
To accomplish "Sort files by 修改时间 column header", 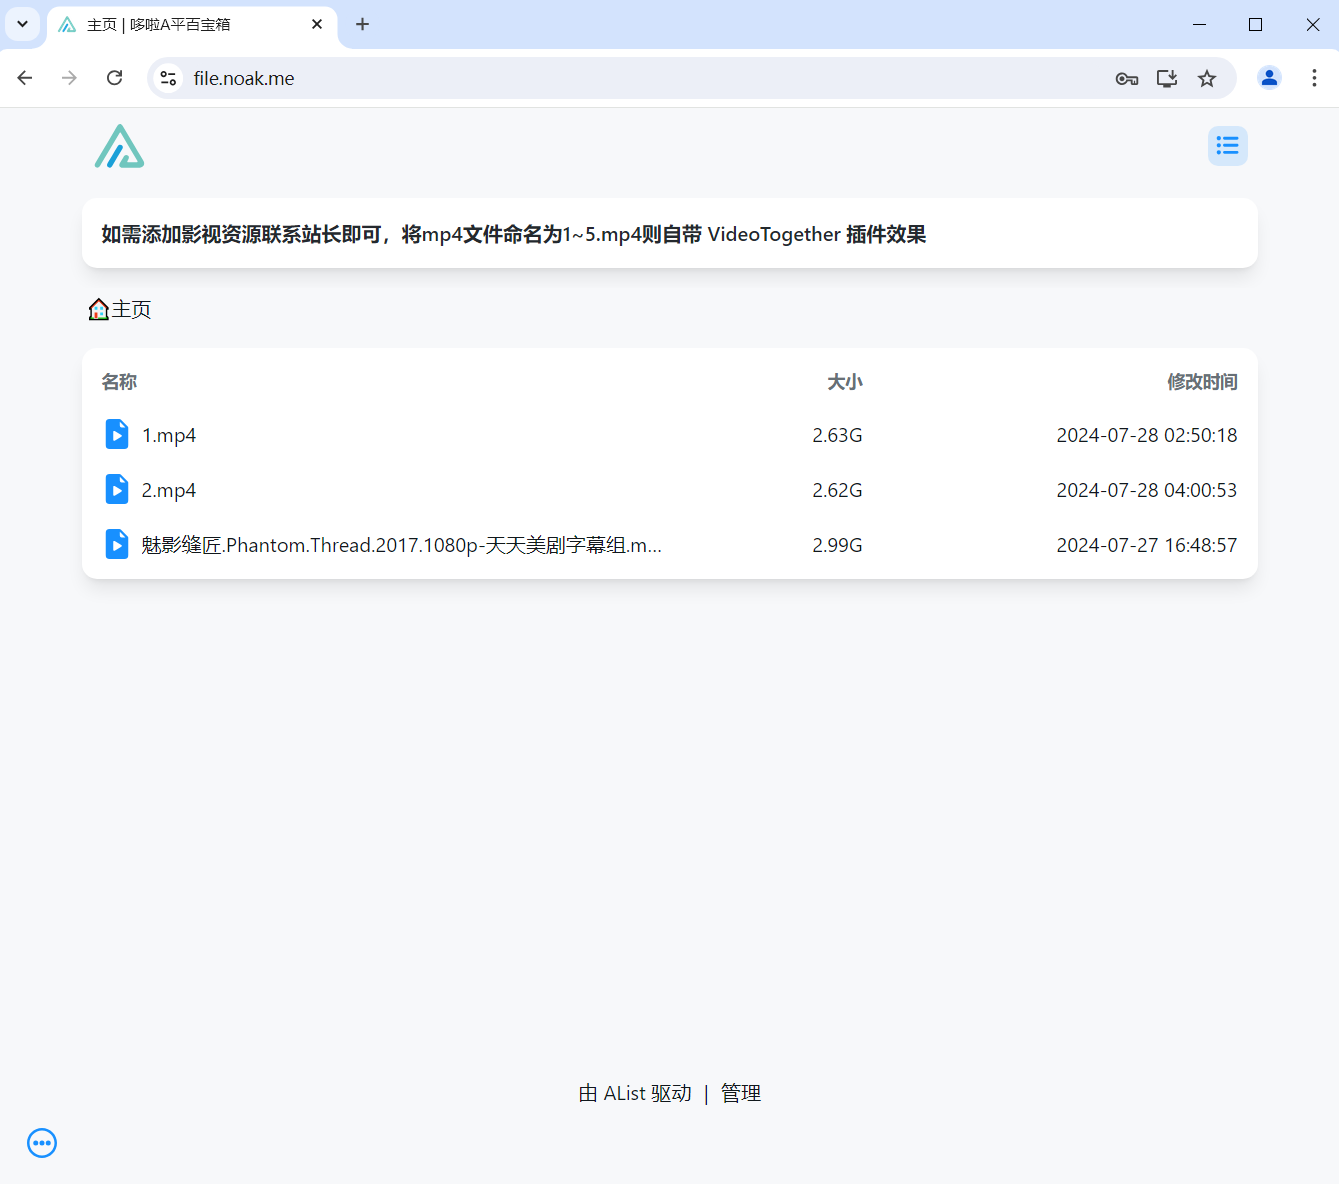I will 1202,382.
